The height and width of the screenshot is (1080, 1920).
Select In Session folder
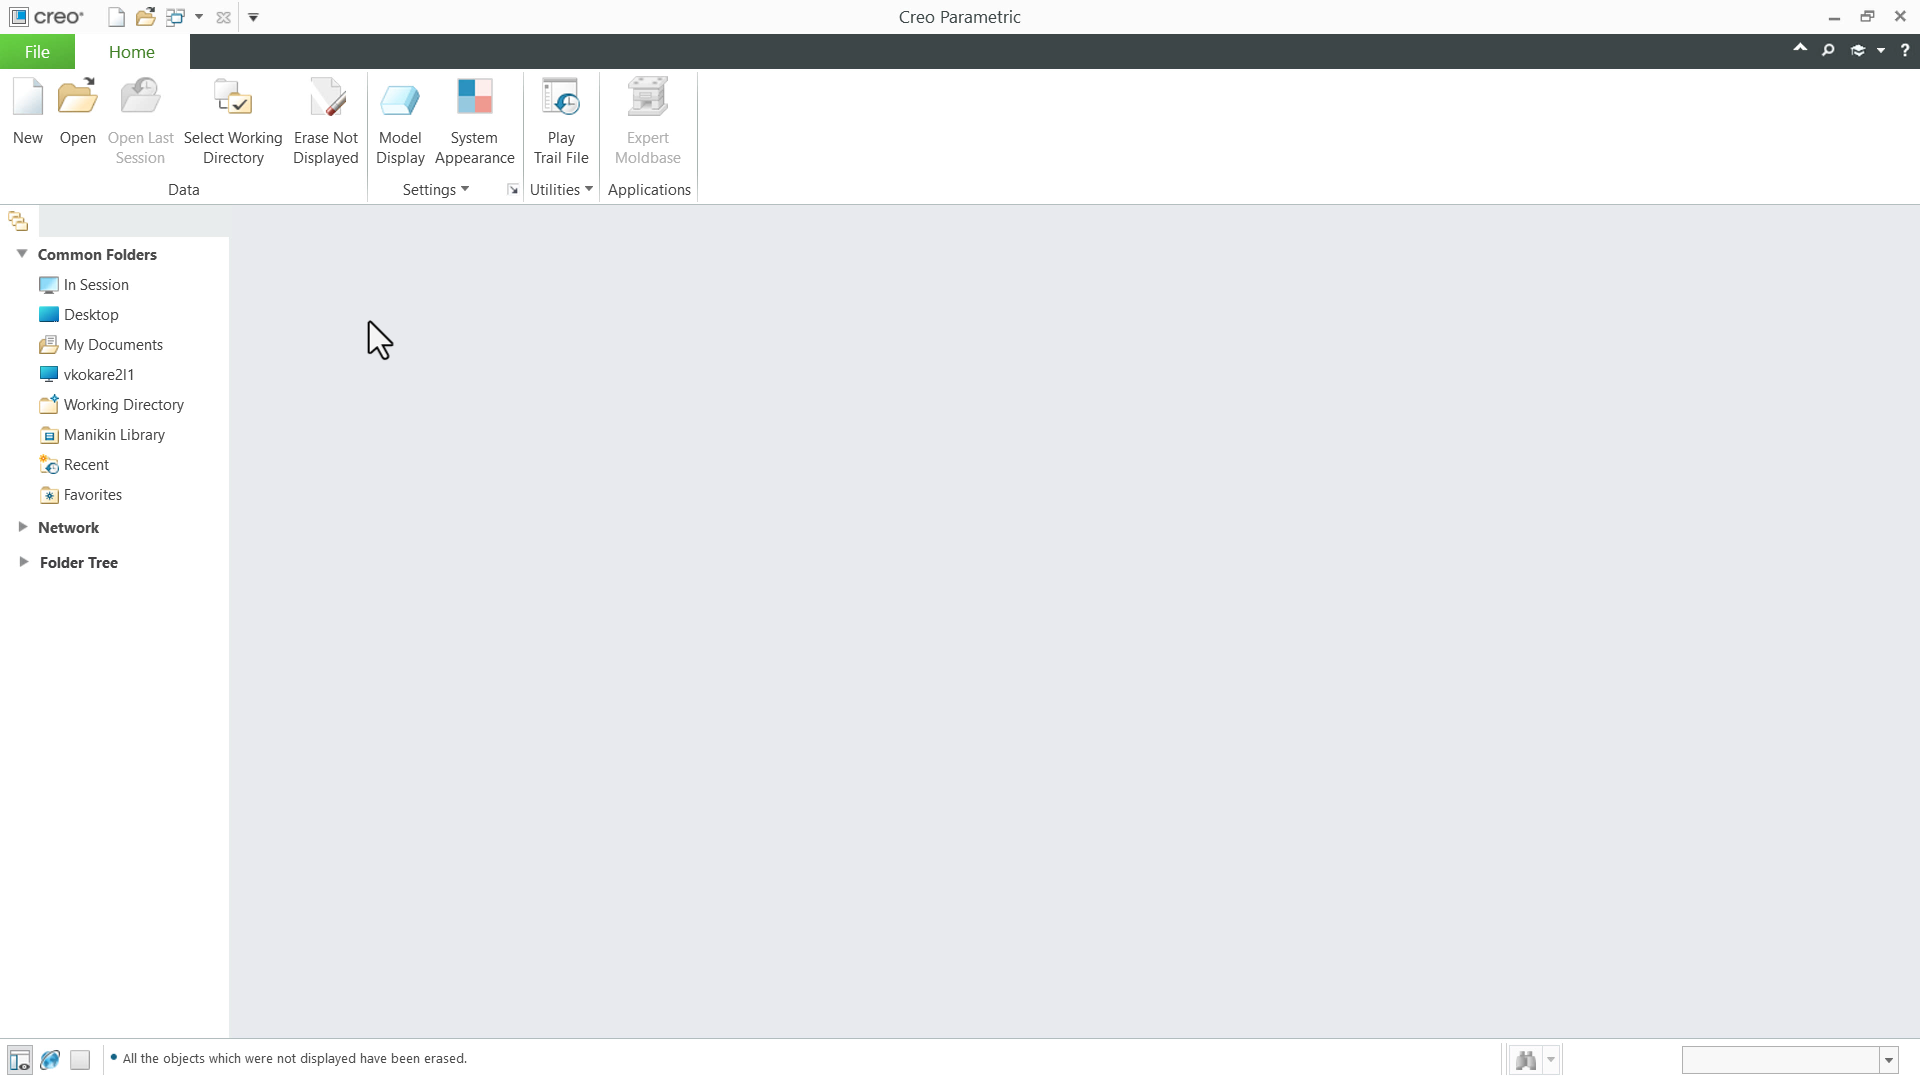(x=84, y=285)
